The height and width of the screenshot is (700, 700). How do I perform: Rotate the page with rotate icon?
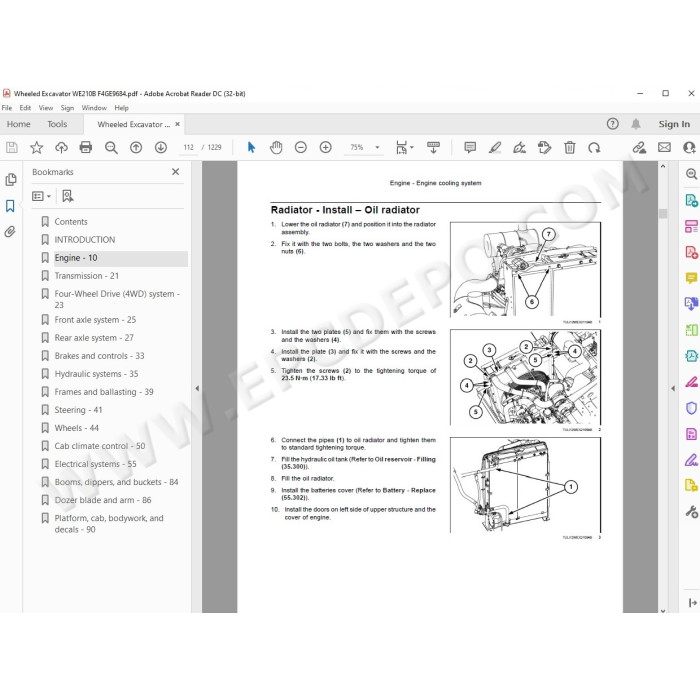(594, 147)
